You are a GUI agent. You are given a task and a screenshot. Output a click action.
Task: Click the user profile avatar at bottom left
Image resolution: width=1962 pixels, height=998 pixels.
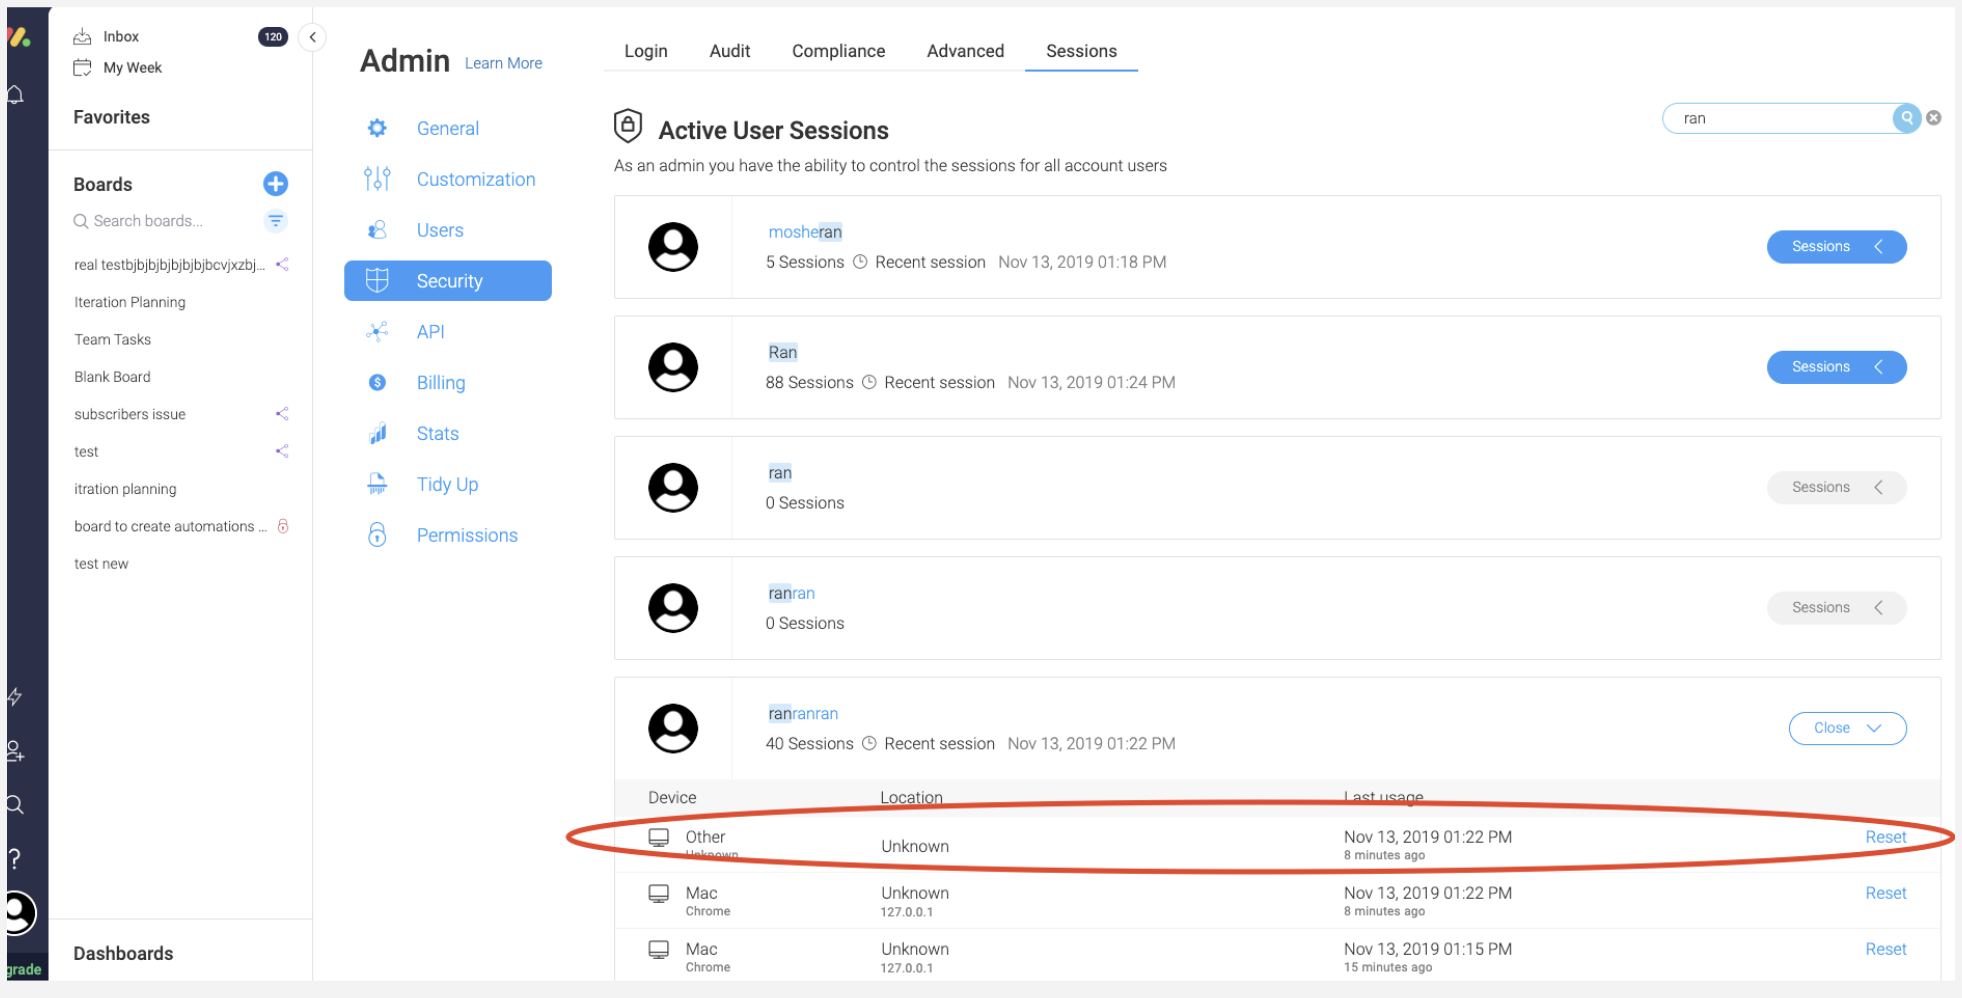18,912
